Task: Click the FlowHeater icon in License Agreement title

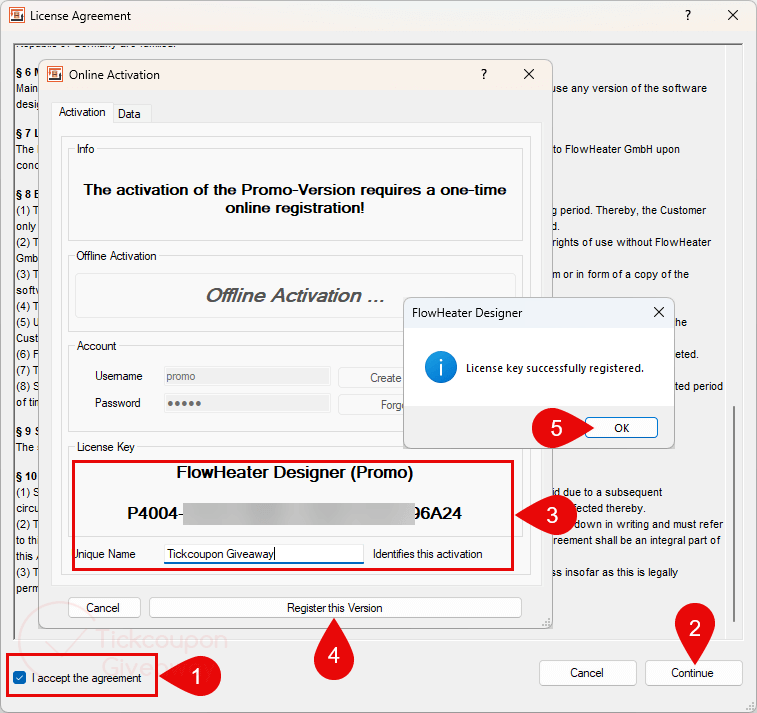Action: [17, 15]
